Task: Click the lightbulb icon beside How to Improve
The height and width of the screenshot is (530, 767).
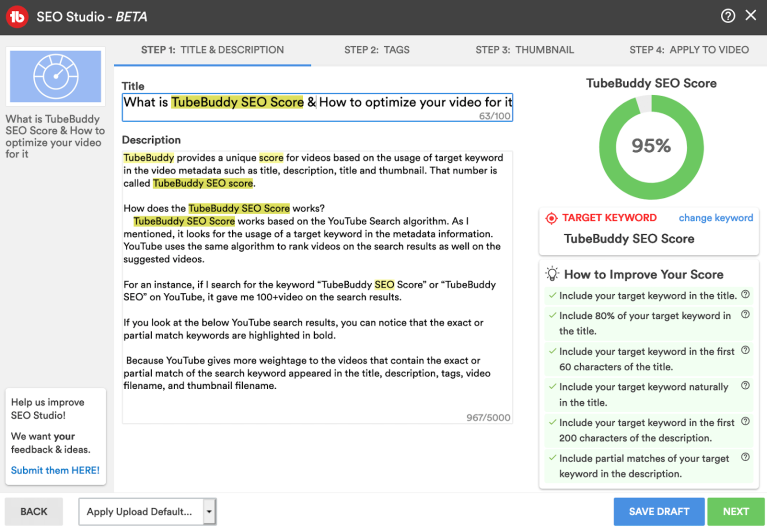Action: tap(552, 274)
